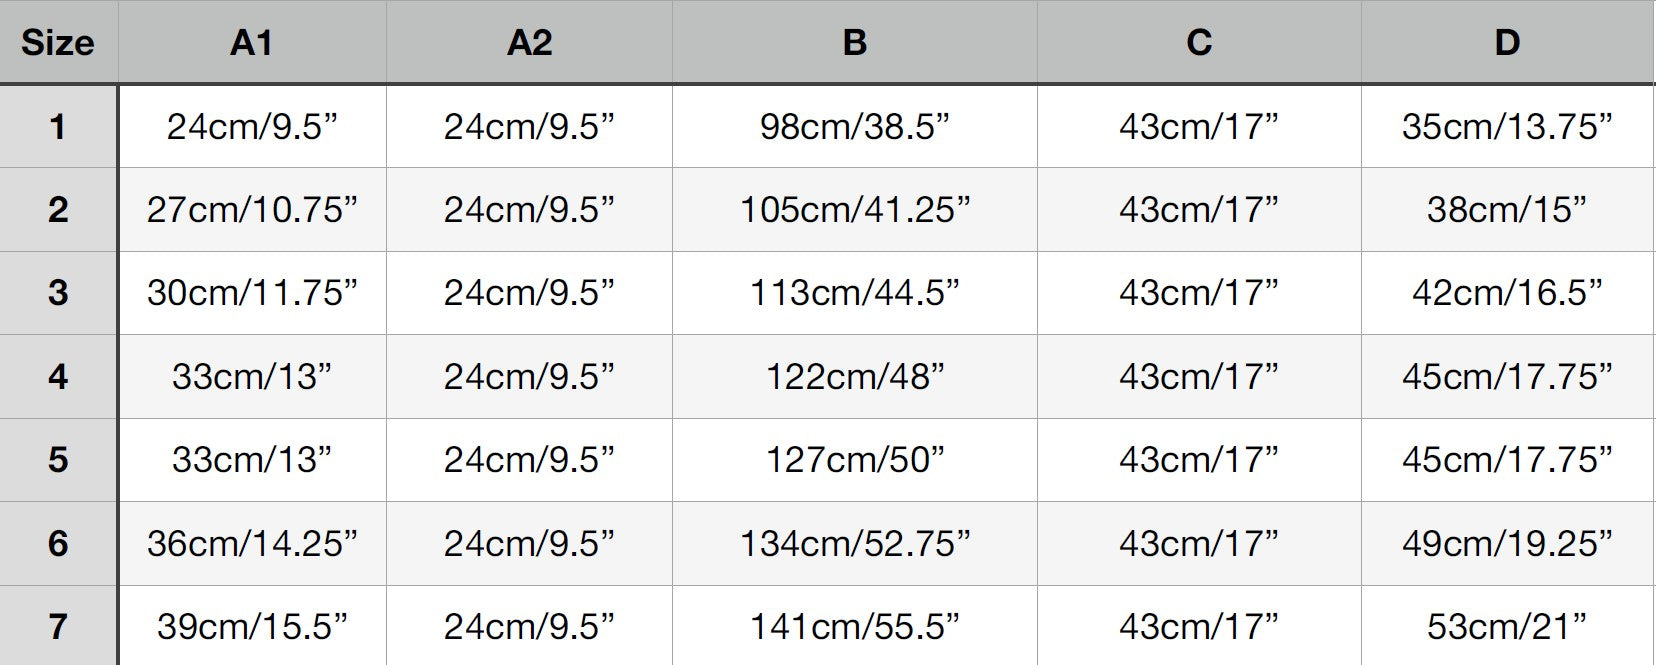Image resolution: width=1656 pixels, height=665 pixels.
Task: Click the 98cm/38.5" cell
Action: (x=854, y=127)
